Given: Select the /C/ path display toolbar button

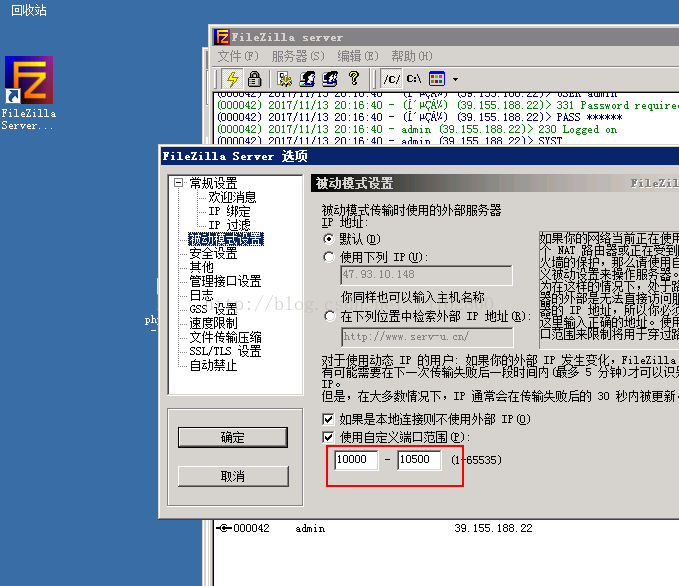Looking at the screenshot, I should tap(392, 79).
